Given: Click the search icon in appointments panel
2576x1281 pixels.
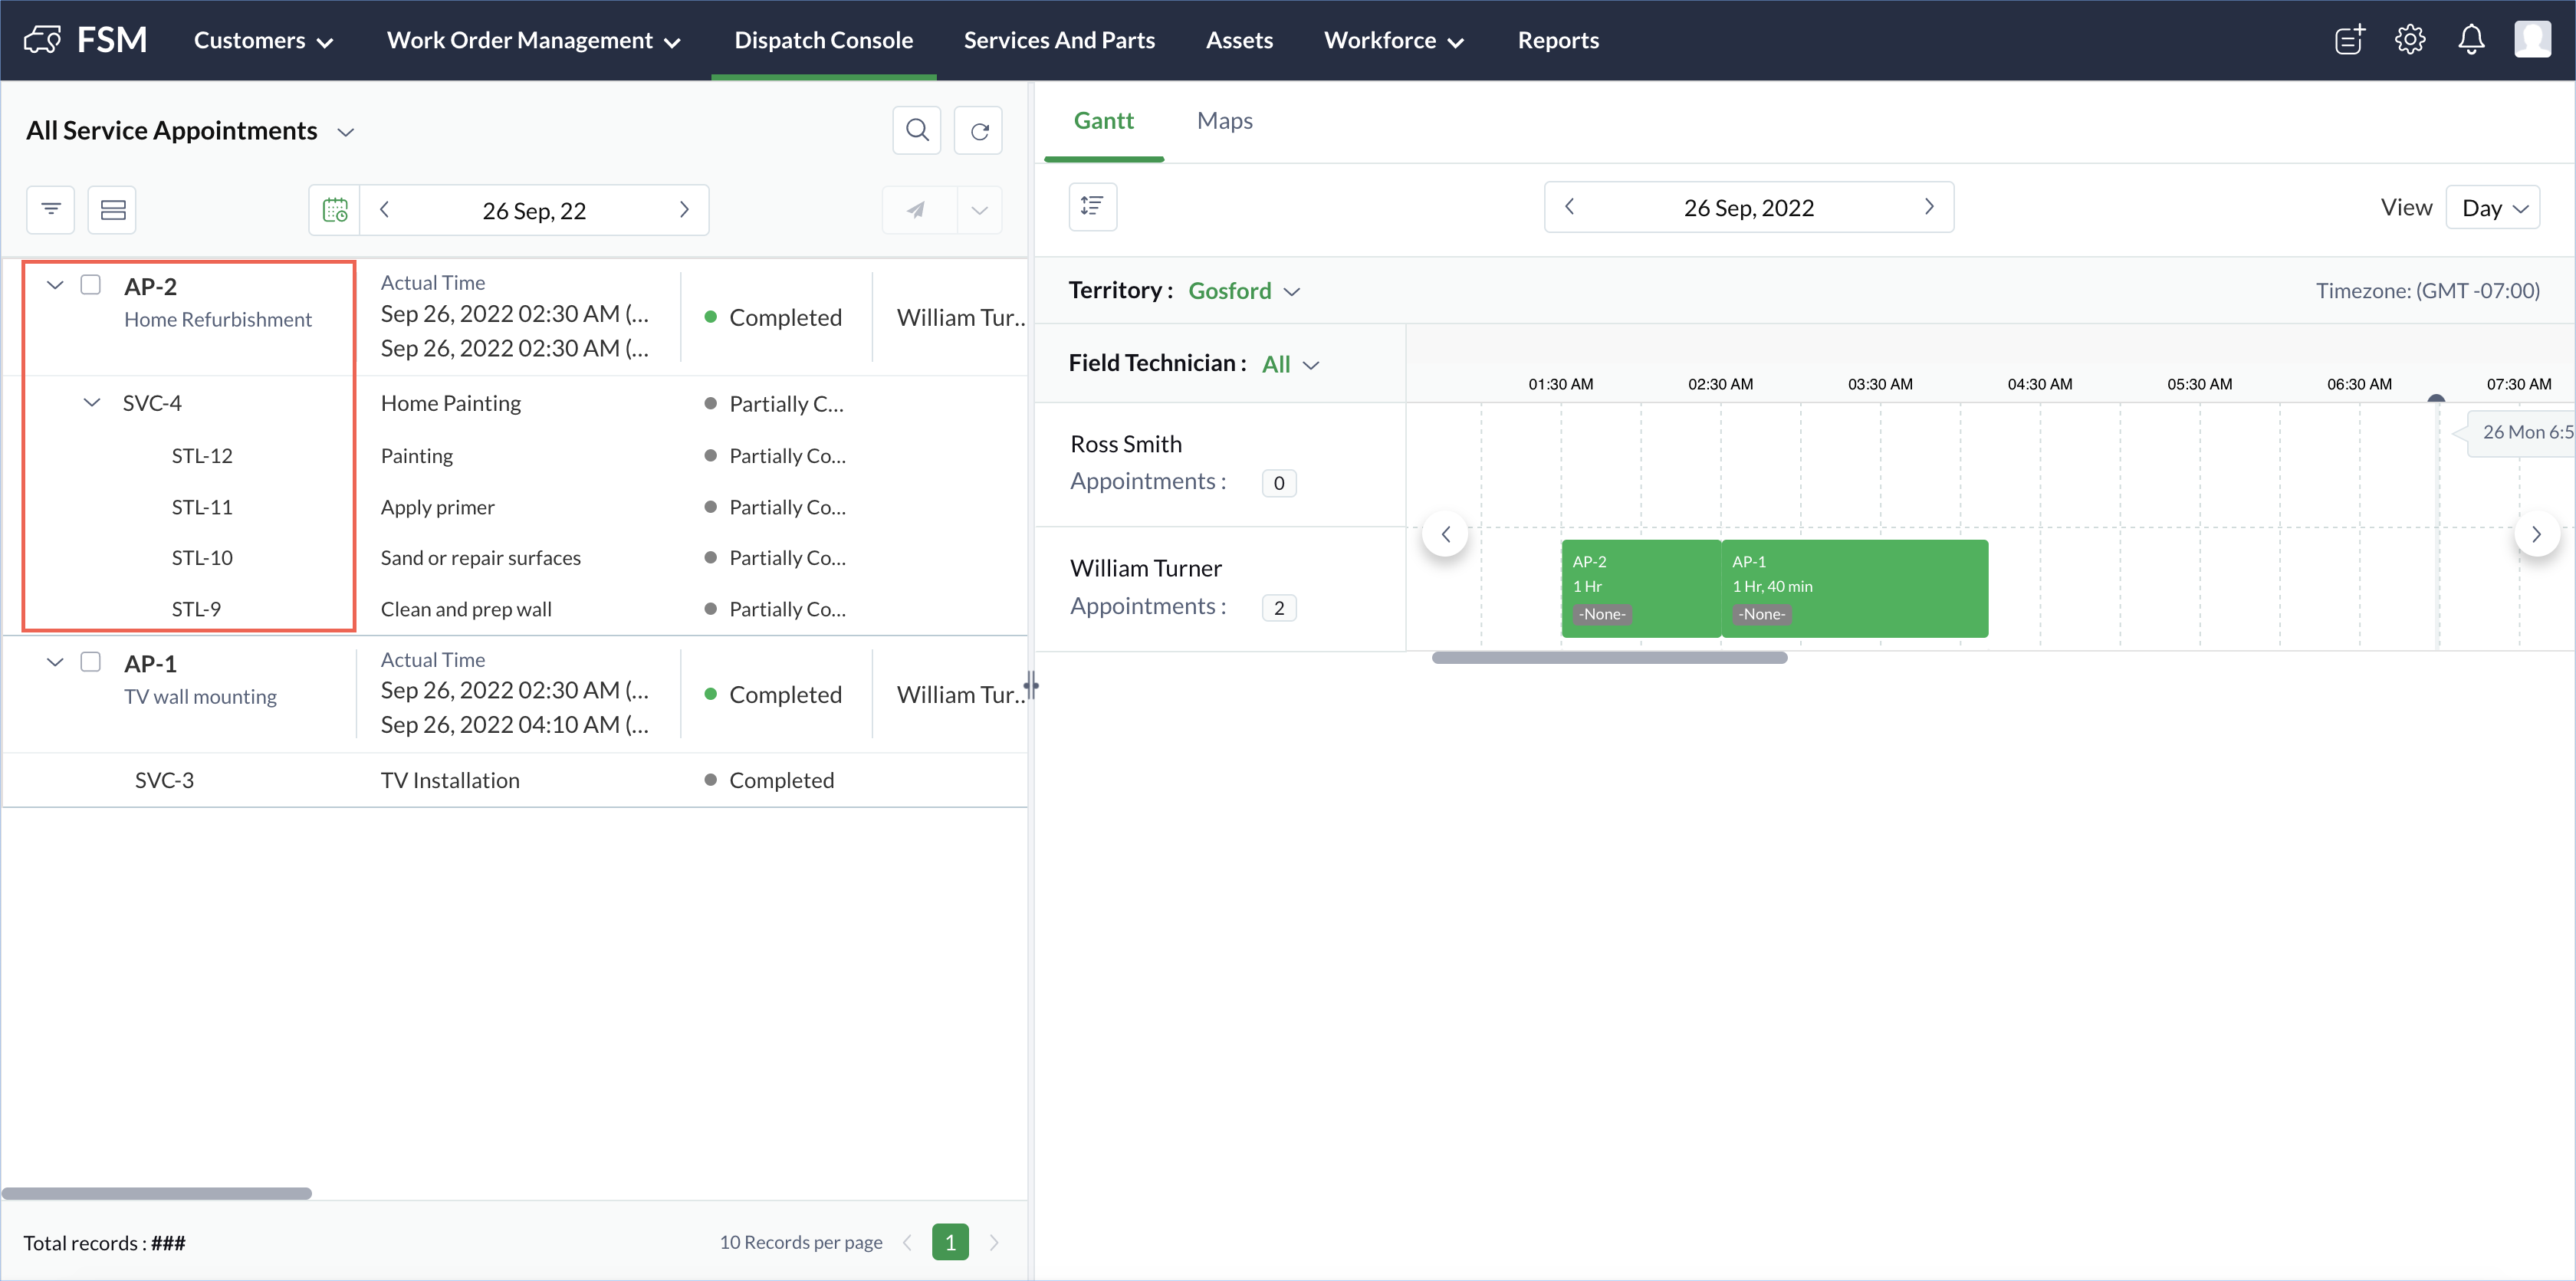Looking at the screenshot, I should click(x=916, y=130).
